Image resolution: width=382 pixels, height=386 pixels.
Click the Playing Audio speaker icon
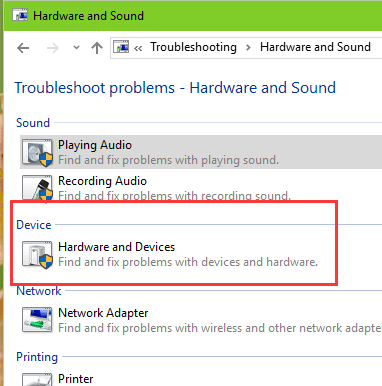click(37, 153)
